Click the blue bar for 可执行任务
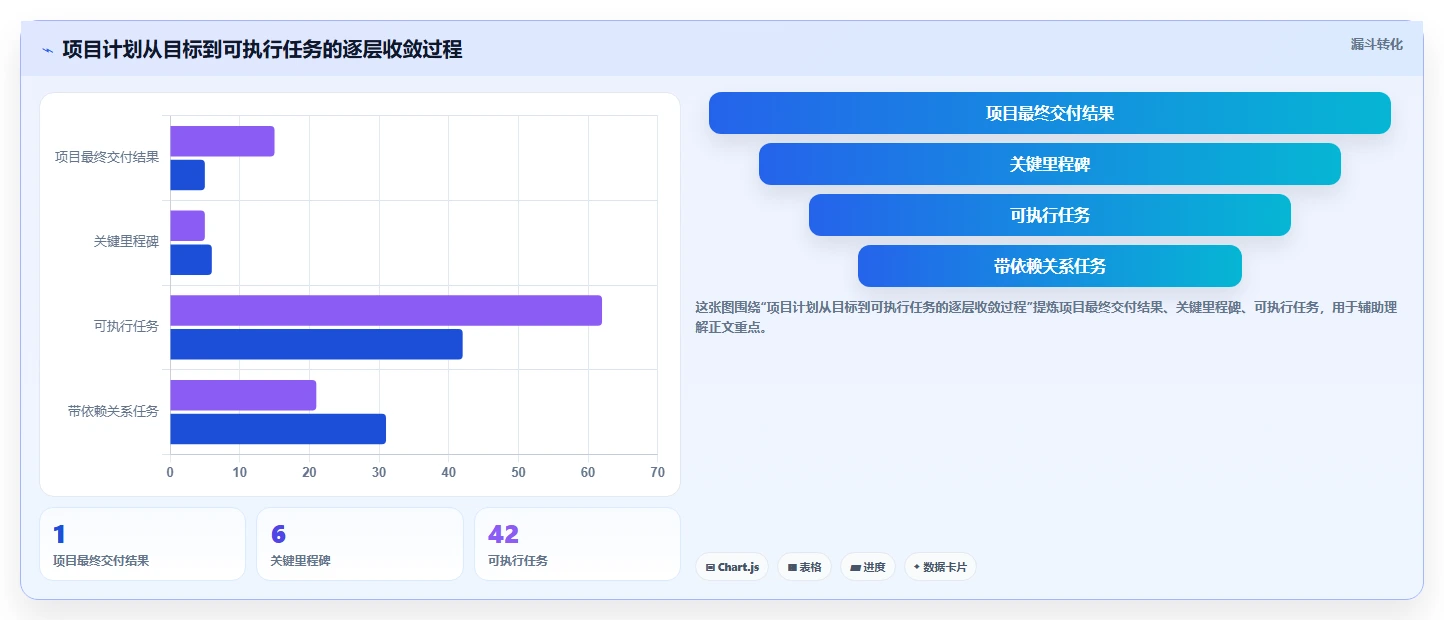The height and width of the screenshot is (620, 1444). click(x=316, y=344)
